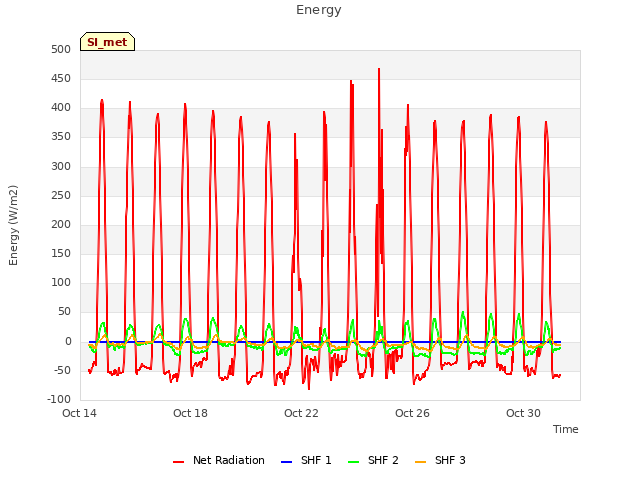Click the orange SHF 3 legend swatch
Viewport: 640px width, 480px height.
(x=420, y=462)
